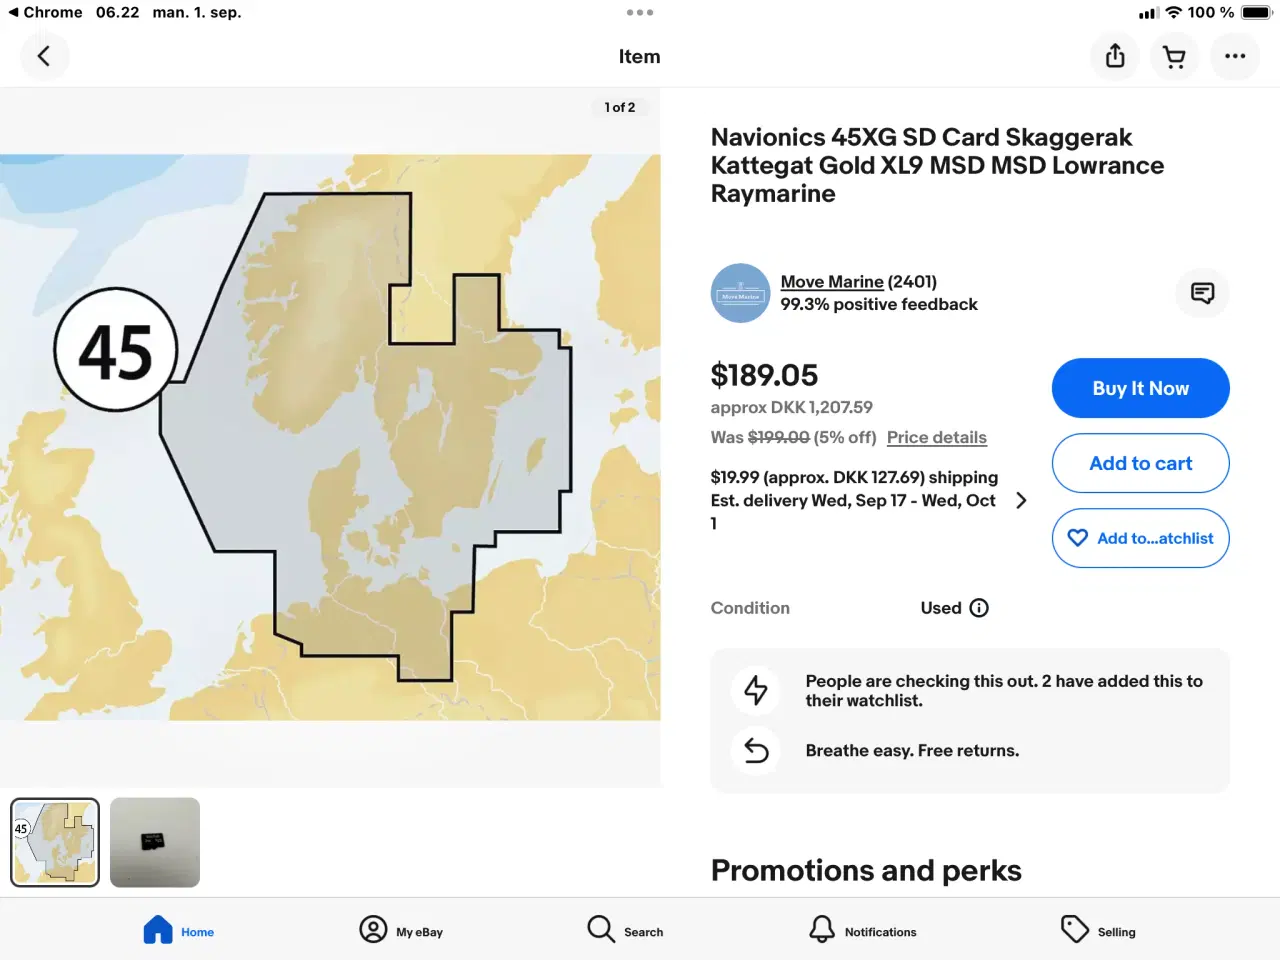Open the main chart 45 image
Image resolution: width=1280 pixels, height=960 pixels.
point(330,437)
